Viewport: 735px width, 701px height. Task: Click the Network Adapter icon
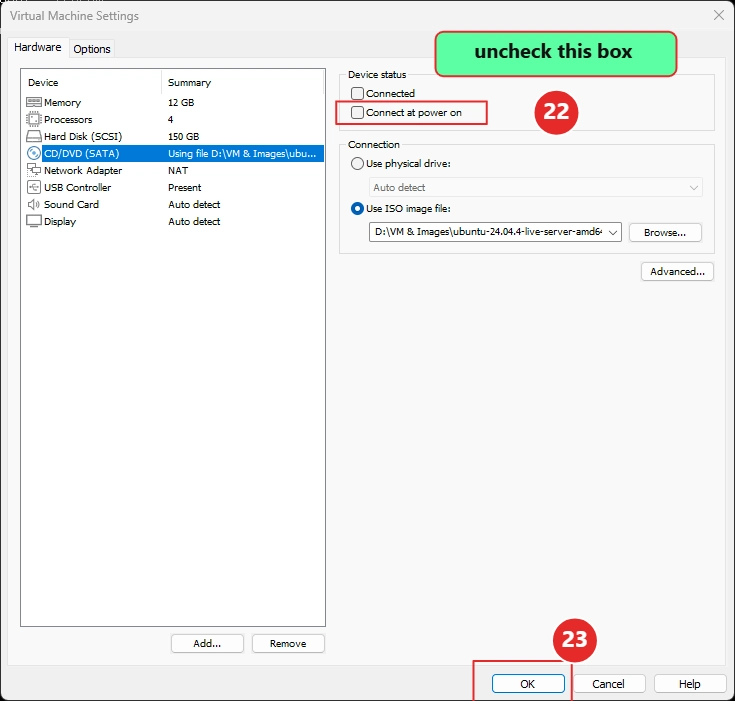click(x=34, y=170)
